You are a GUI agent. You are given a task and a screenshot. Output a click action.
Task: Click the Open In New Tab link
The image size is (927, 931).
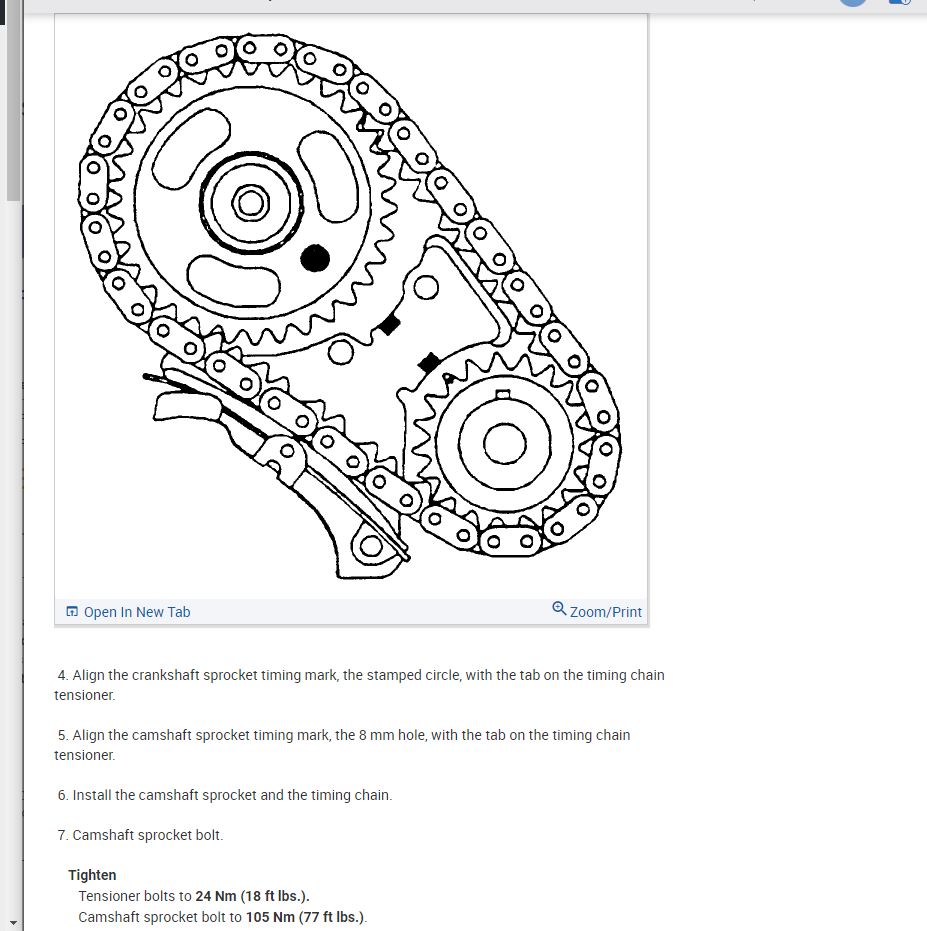pos(128,612)
